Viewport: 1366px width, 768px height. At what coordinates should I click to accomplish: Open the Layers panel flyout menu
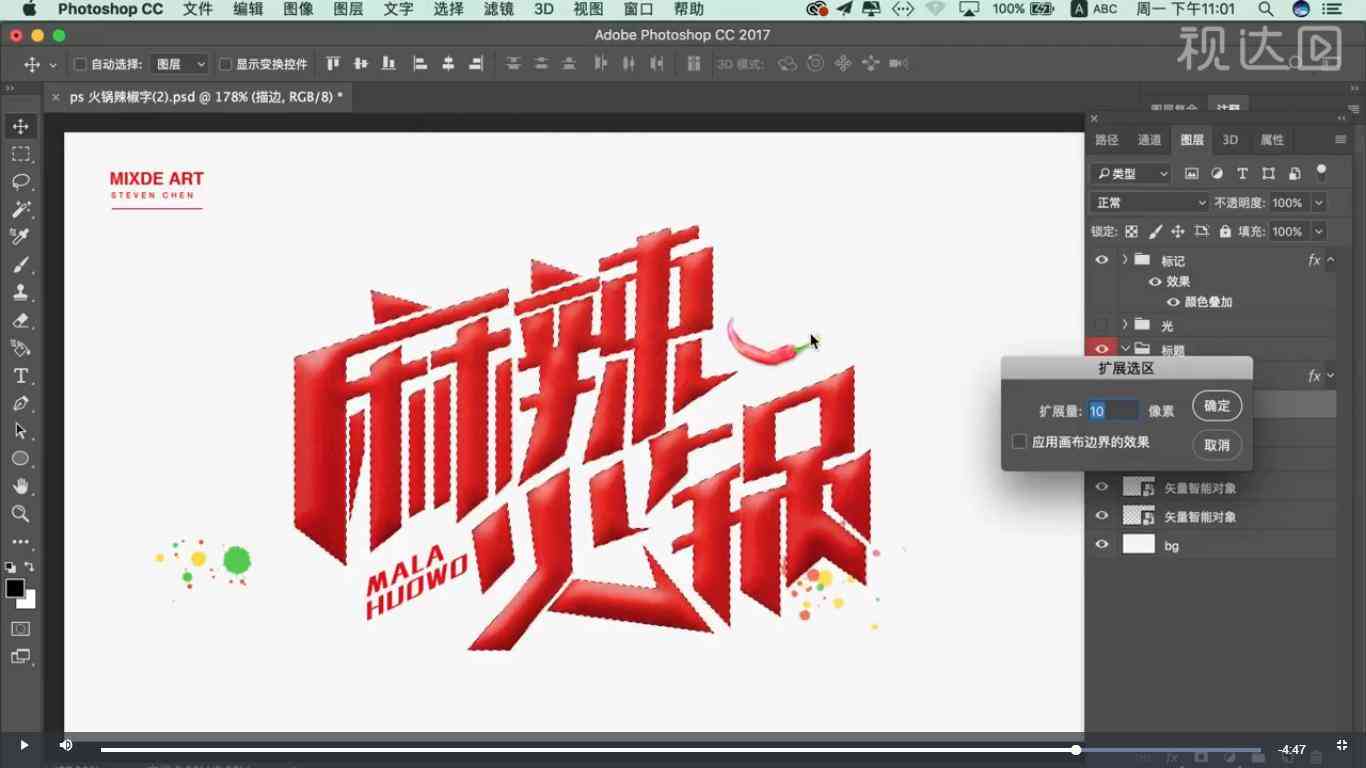click(x=1341, y=140)
